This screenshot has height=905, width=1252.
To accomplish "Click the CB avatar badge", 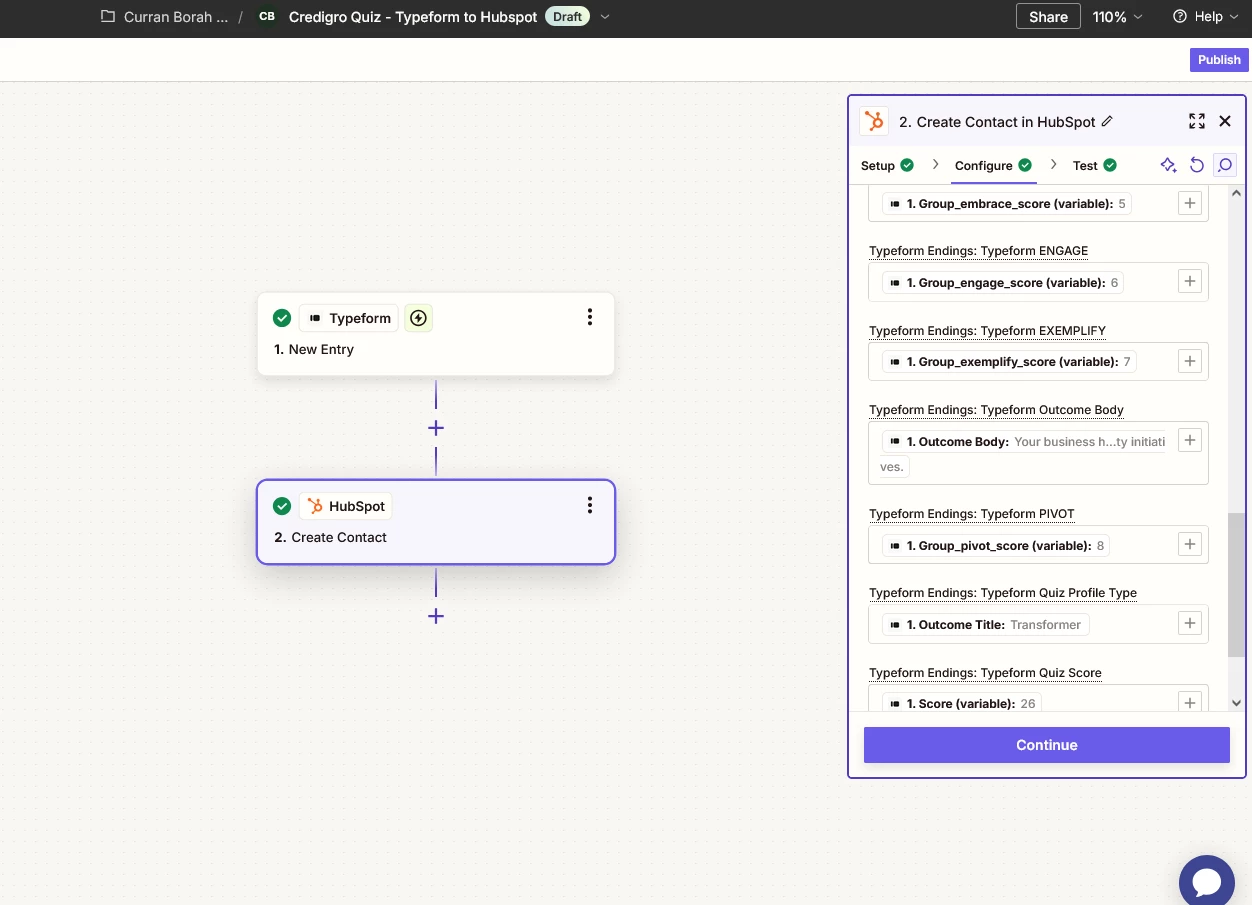I will tap(267, 17).
